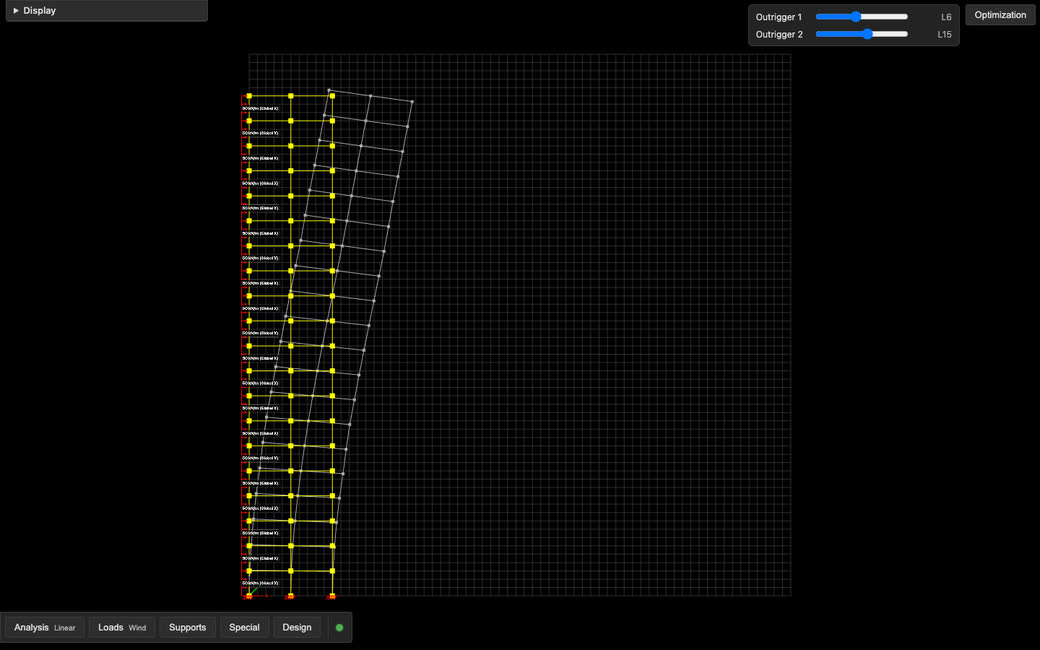Select the left column base support
The width and height of the screenshot is (1040, 650).
tap(249, 597)
